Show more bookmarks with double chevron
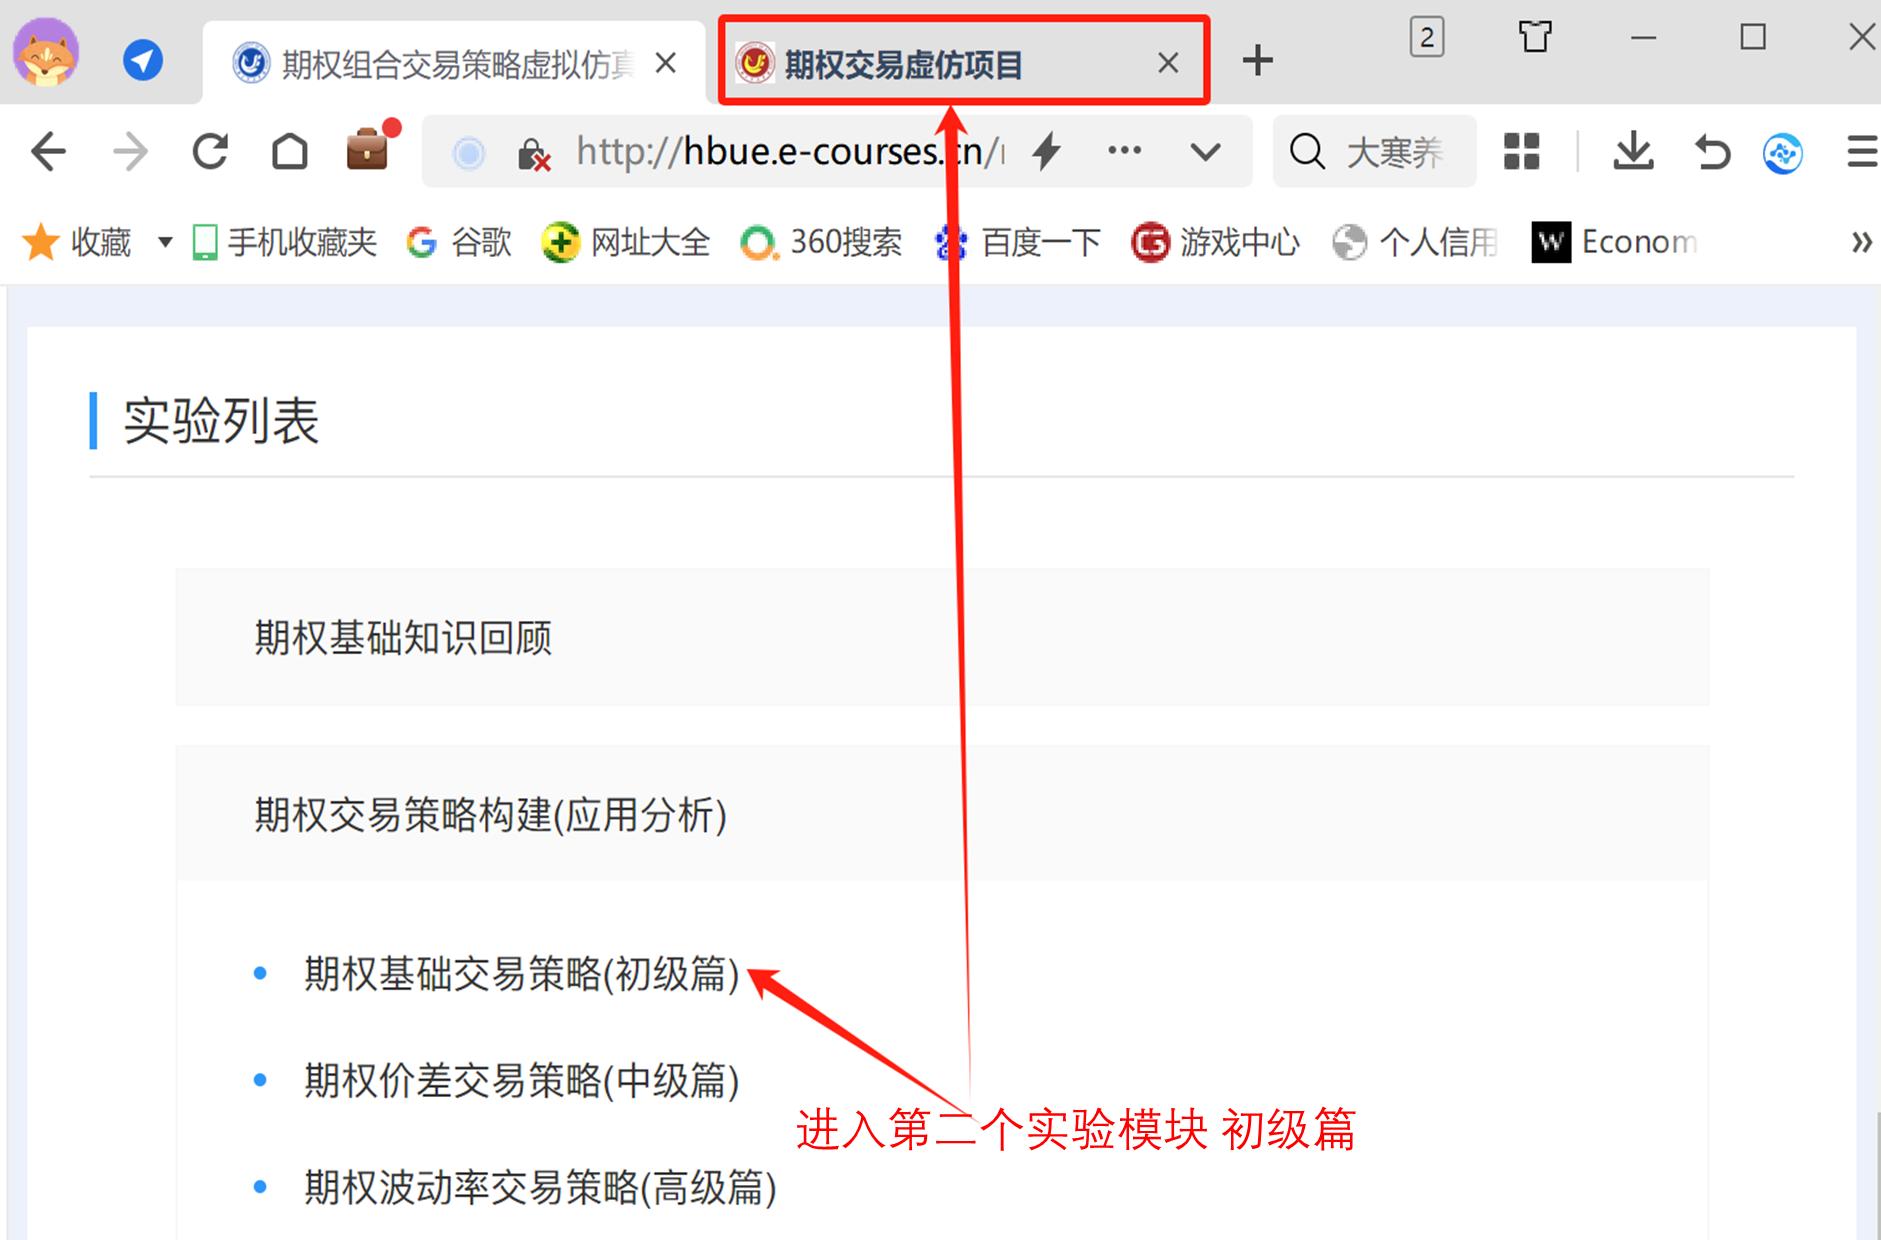Image resolution: width=1881 pixels, height=1240 pixels. click(1860, 242)
